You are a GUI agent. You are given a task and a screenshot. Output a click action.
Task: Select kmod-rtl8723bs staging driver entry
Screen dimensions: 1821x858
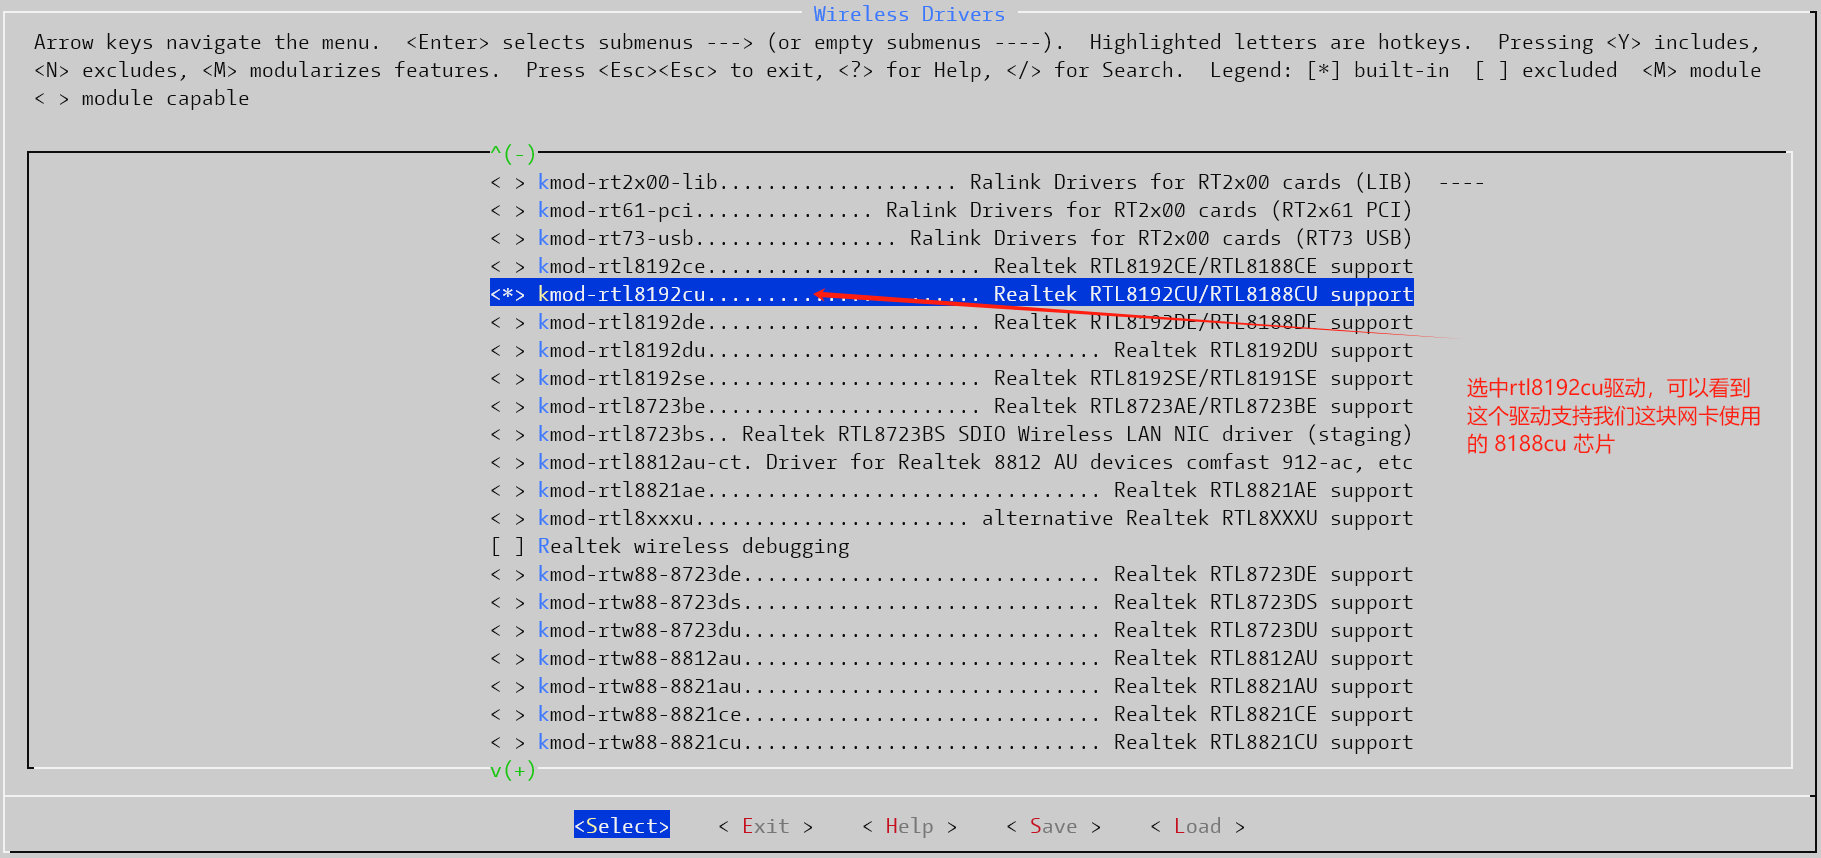[x=951, y=434]
